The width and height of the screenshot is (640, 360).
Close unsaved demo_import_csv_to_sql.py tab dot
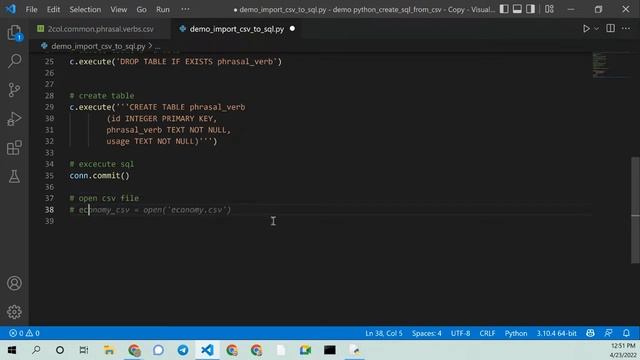pyautogui.click(x=292, y=29)
